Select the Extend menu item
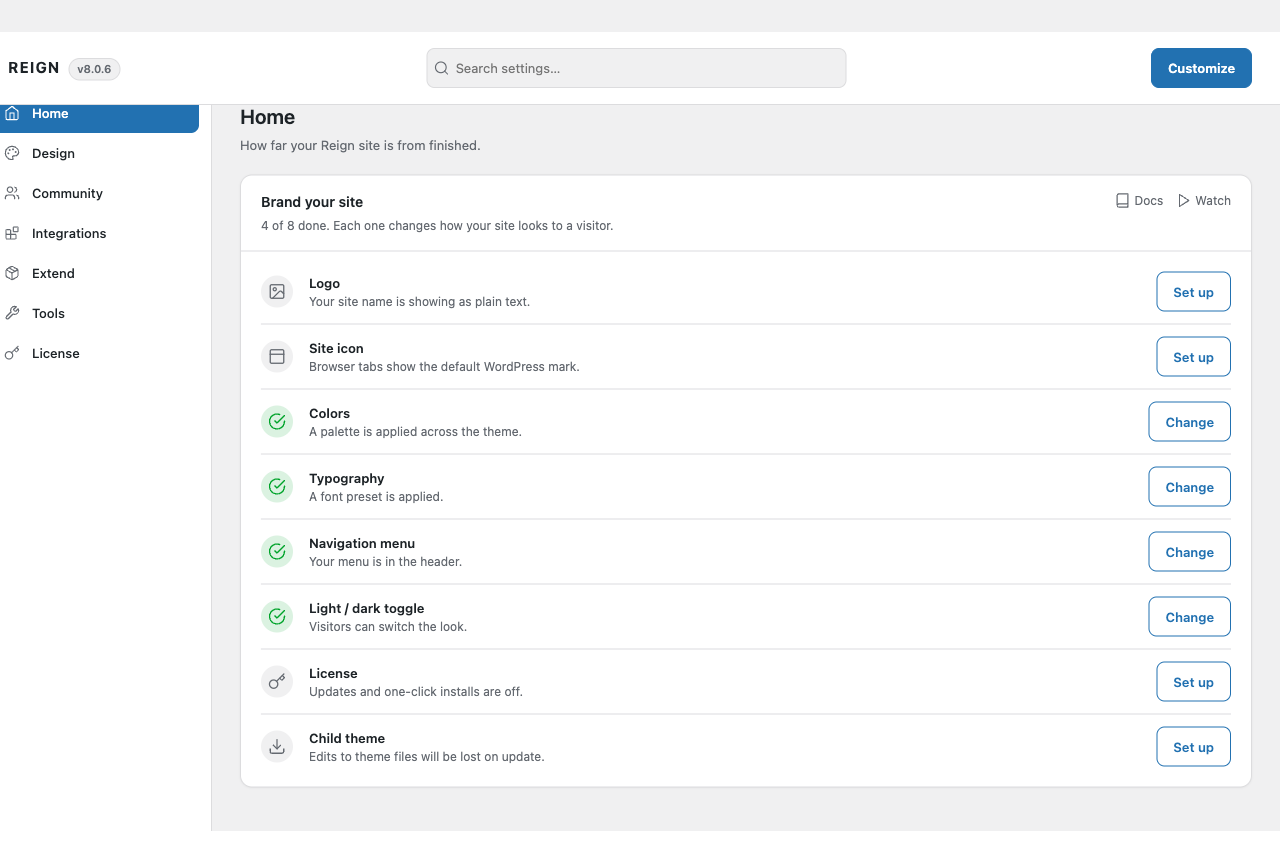 99,273
